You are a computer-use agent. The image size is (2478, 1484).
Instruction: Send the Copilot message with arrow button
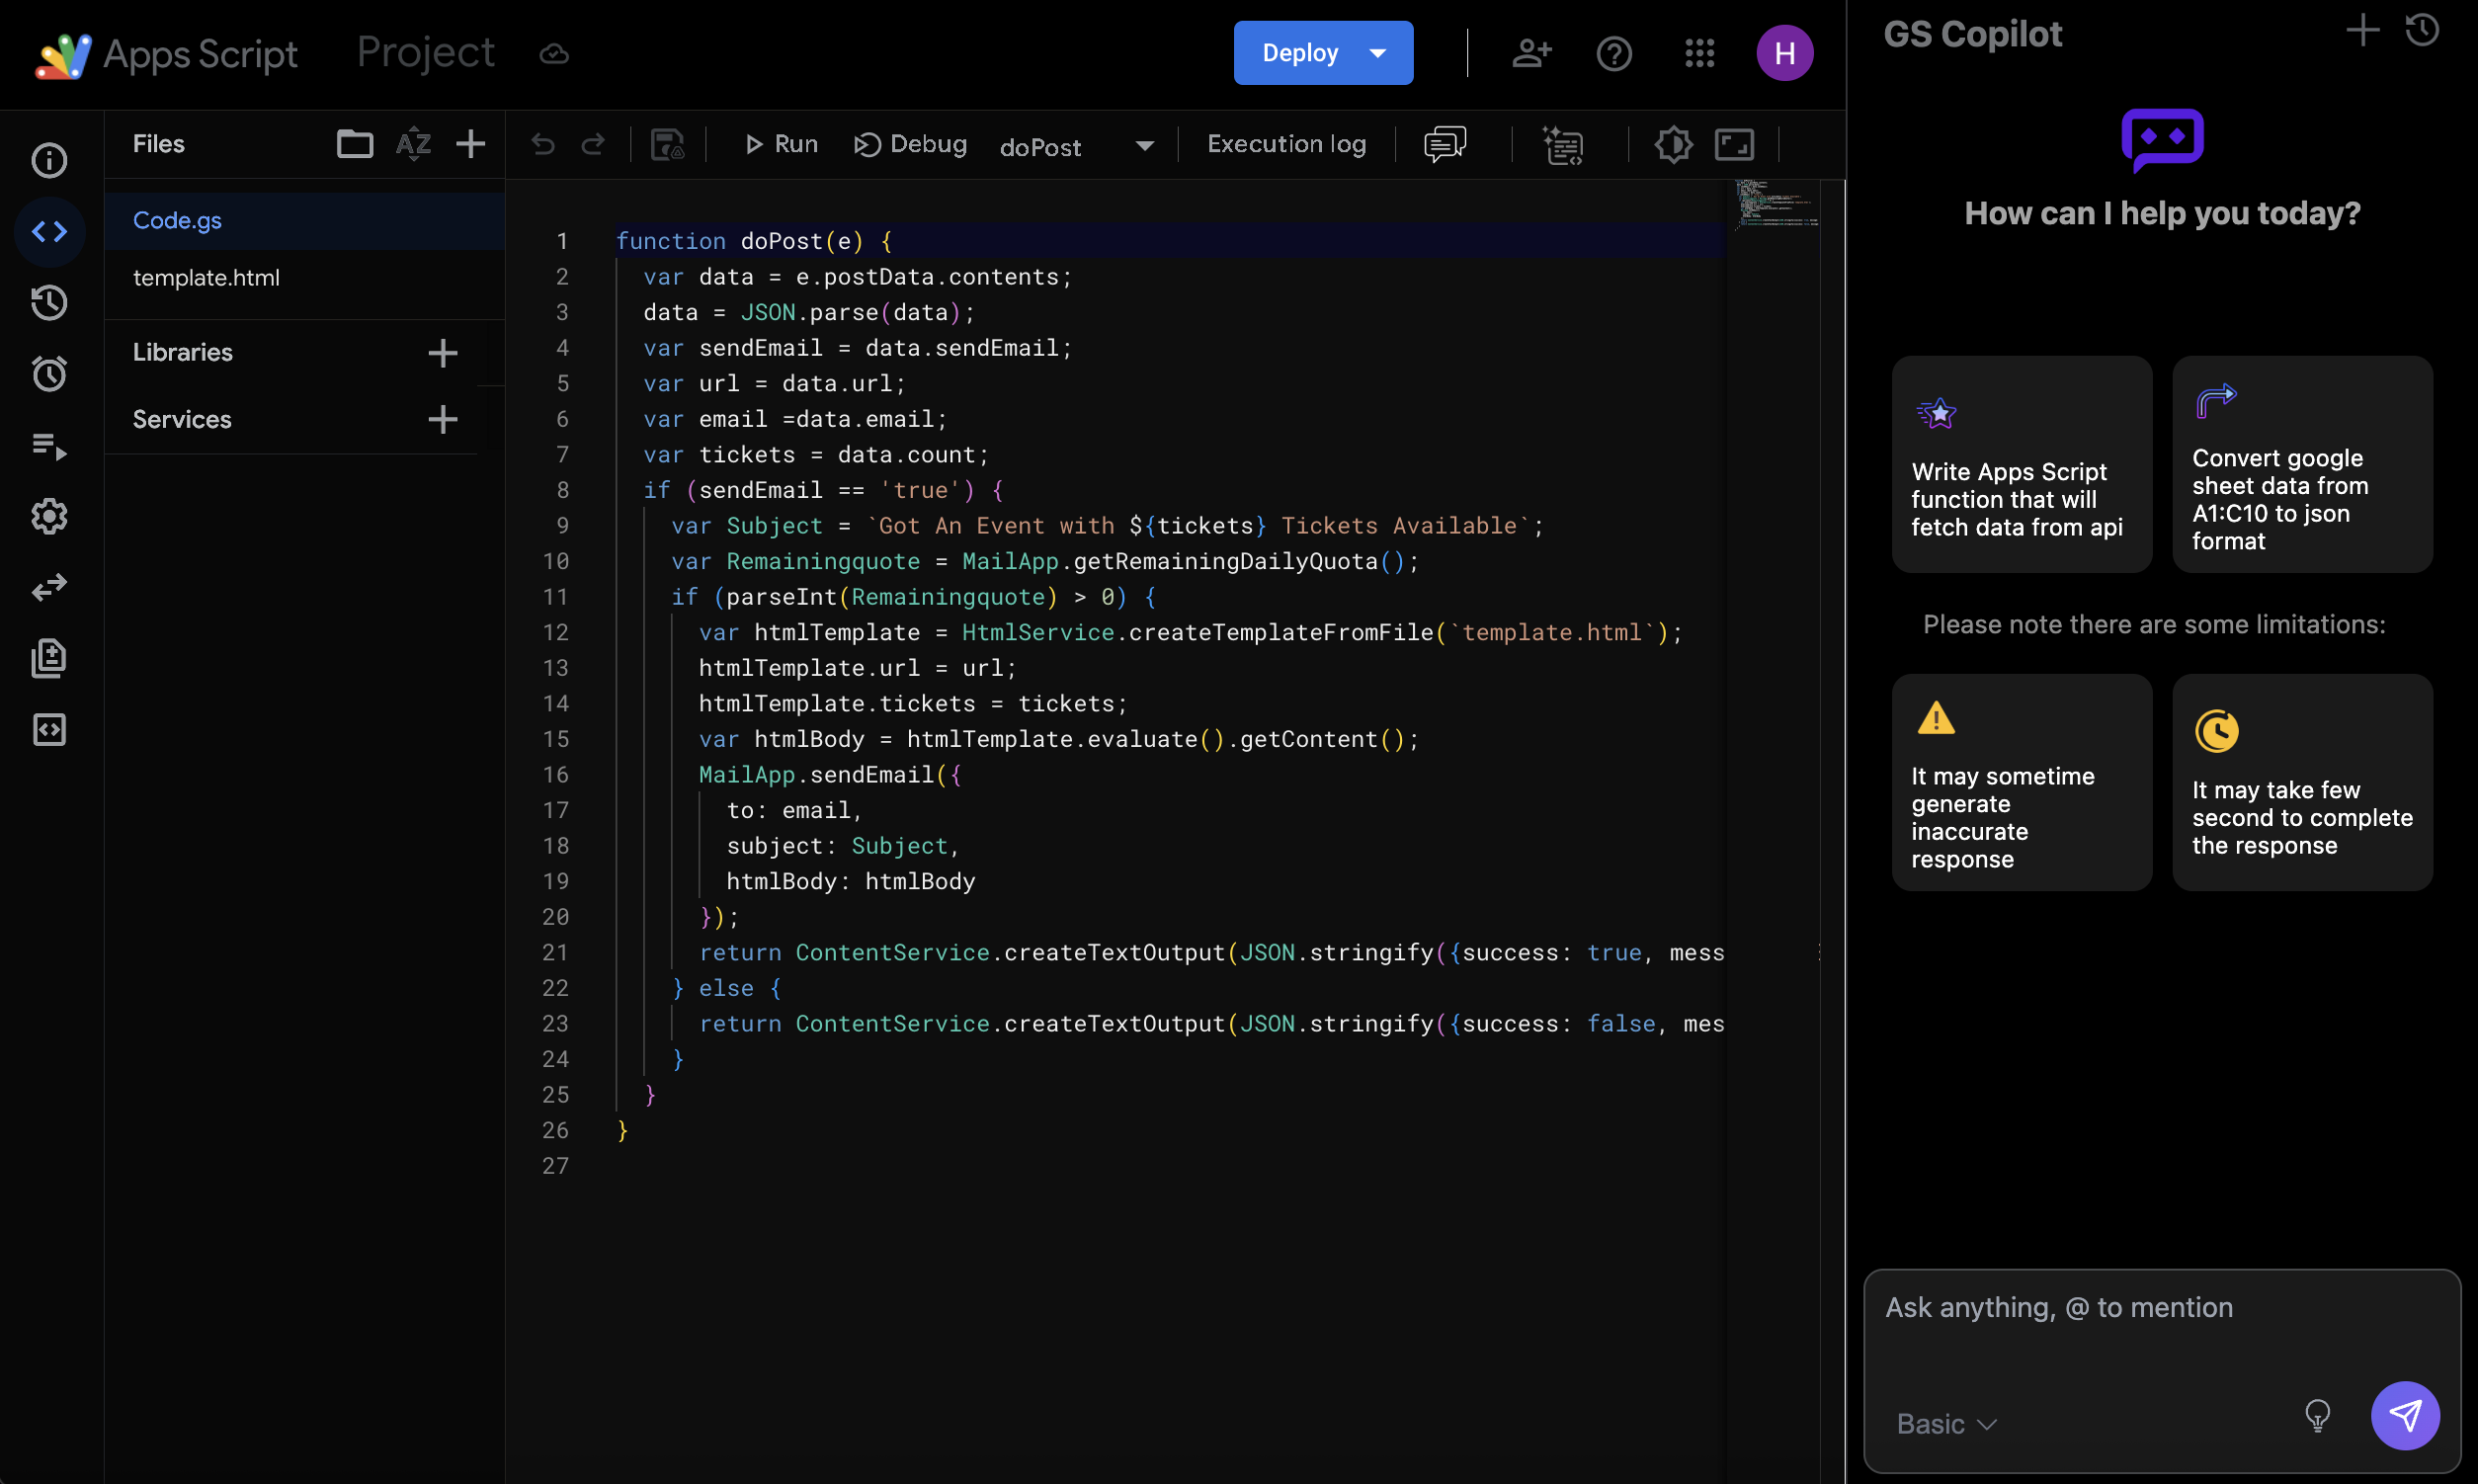tap(2404, 1416)
